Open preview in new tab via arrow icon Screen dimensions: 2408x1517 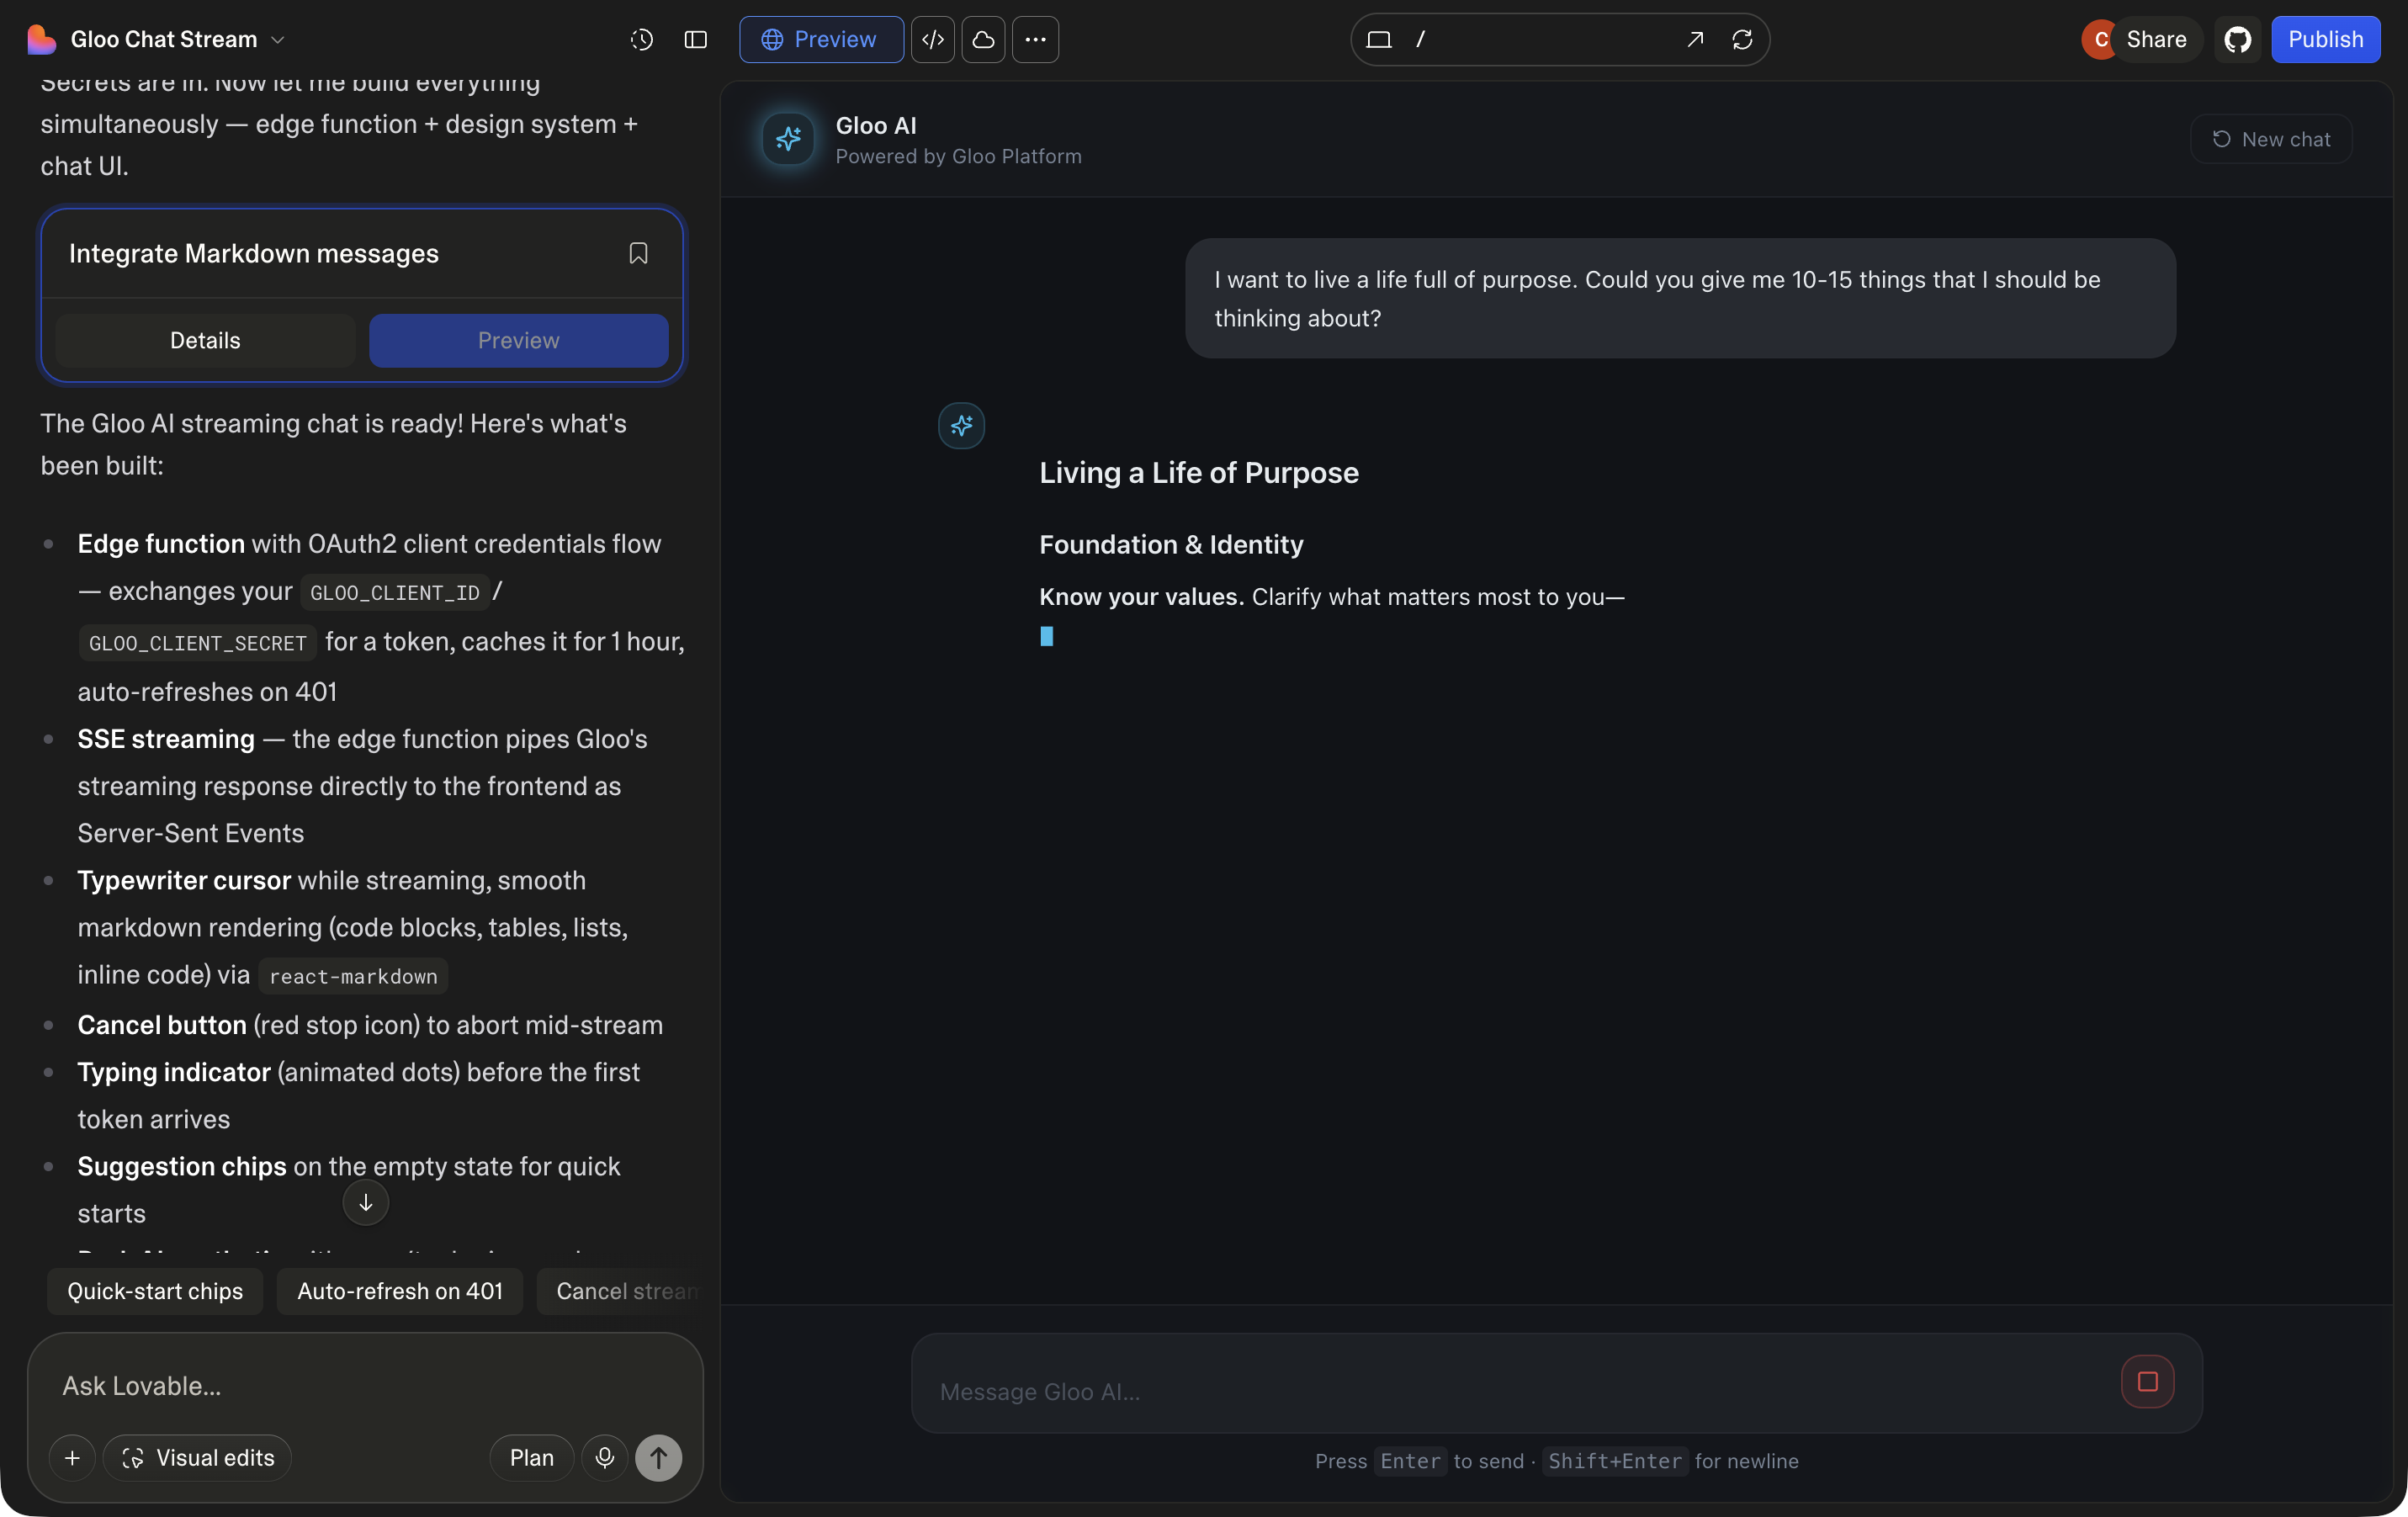pyautogui.click(x=1694, y=40)
